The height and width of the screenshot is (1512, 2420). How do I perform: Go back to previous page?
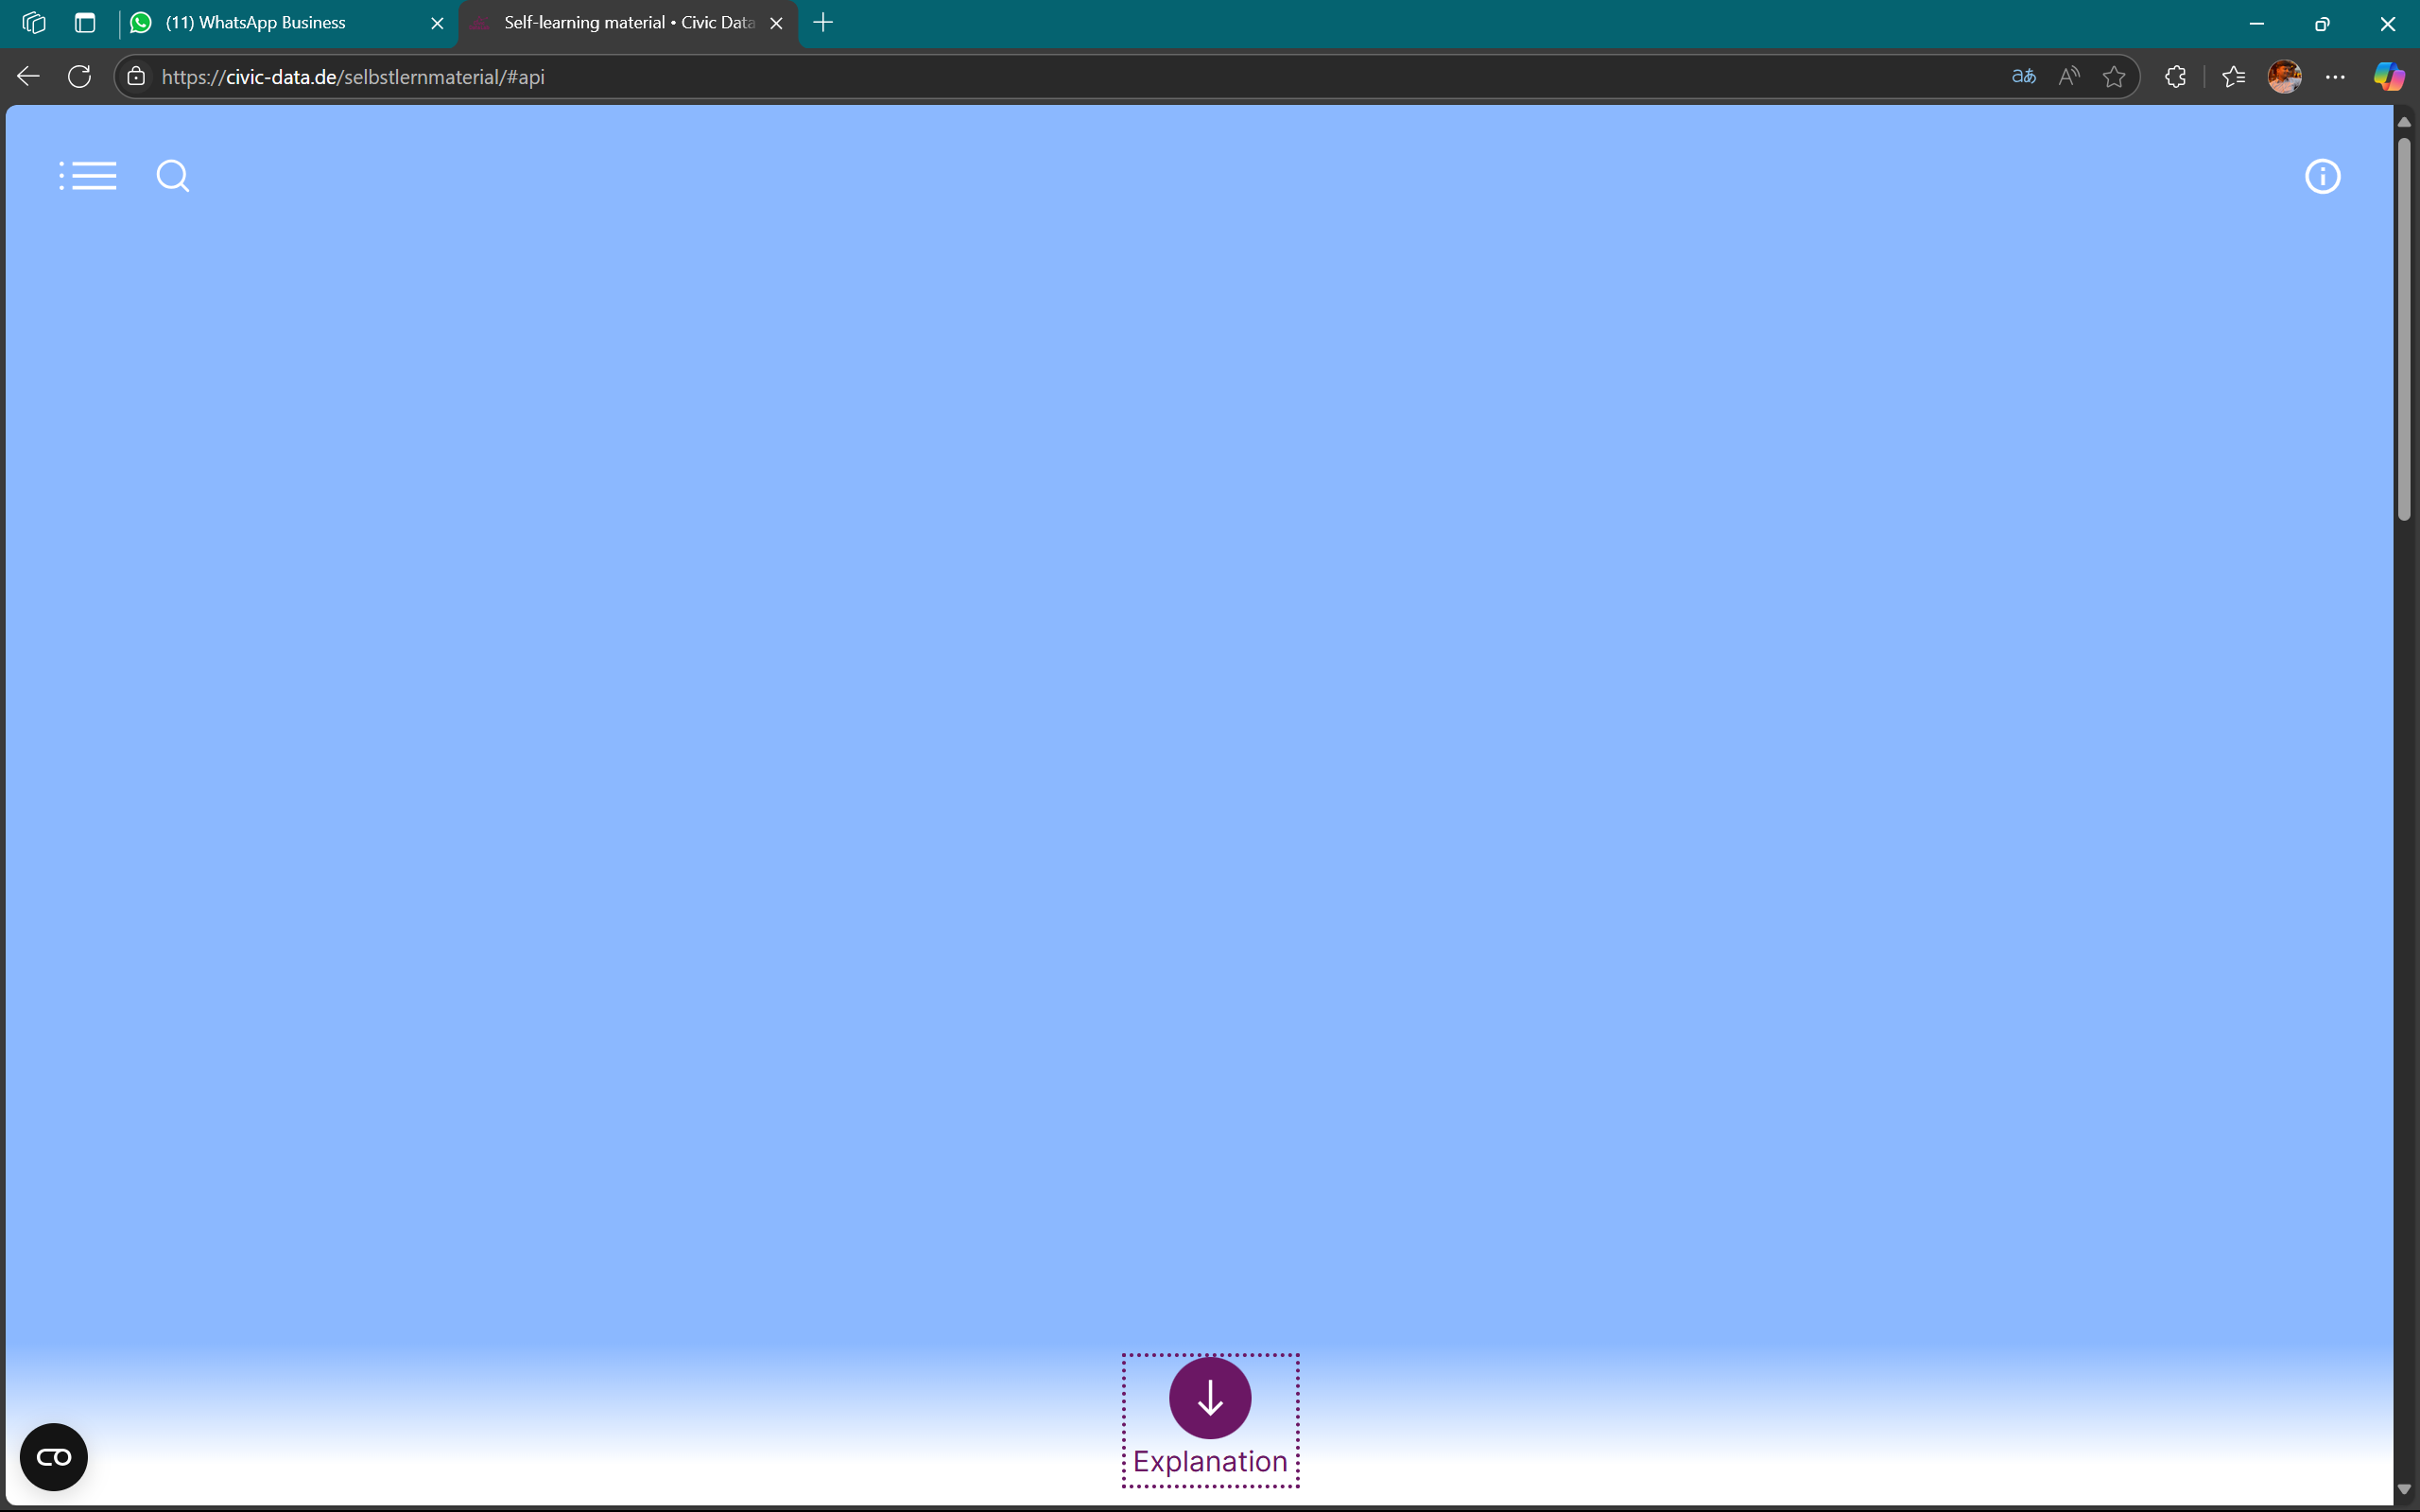(28, 77)
